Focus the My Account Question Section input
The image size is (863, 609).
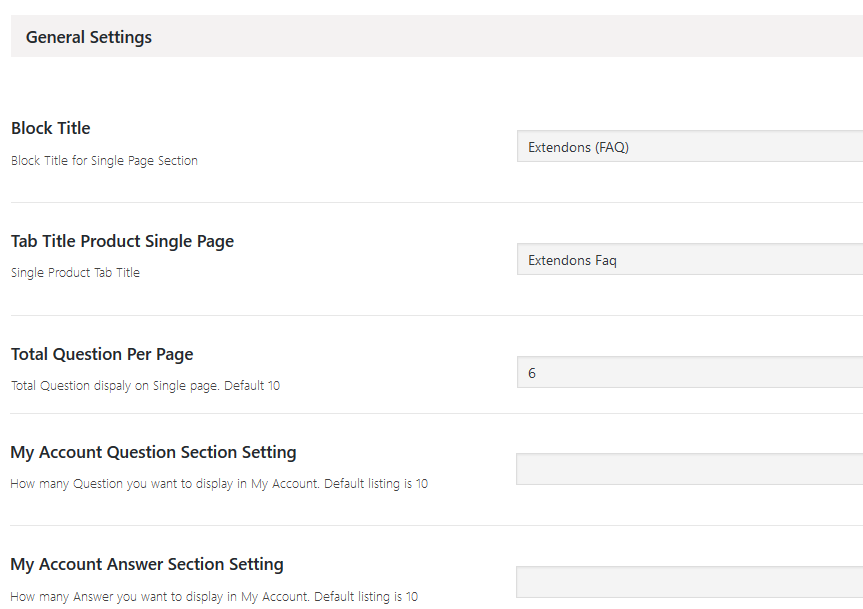point(690,469)
